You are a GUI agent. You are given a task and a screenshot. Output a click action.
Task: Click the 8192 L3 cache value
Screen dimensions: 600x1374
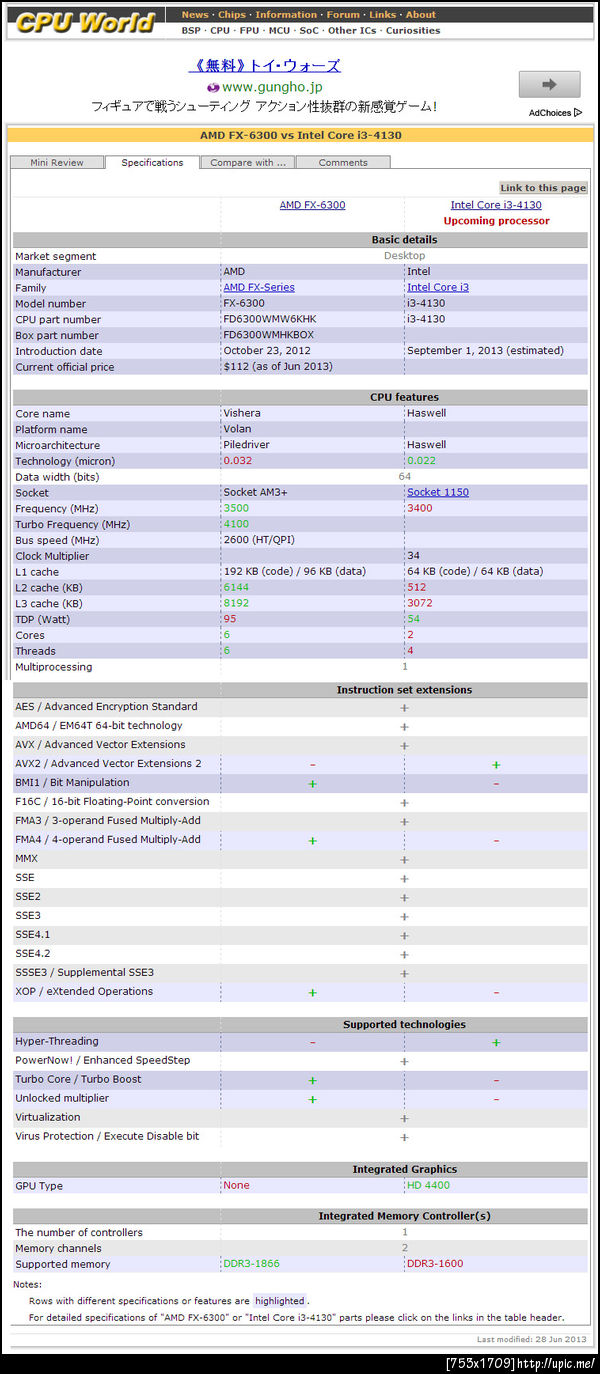point(236,603)
